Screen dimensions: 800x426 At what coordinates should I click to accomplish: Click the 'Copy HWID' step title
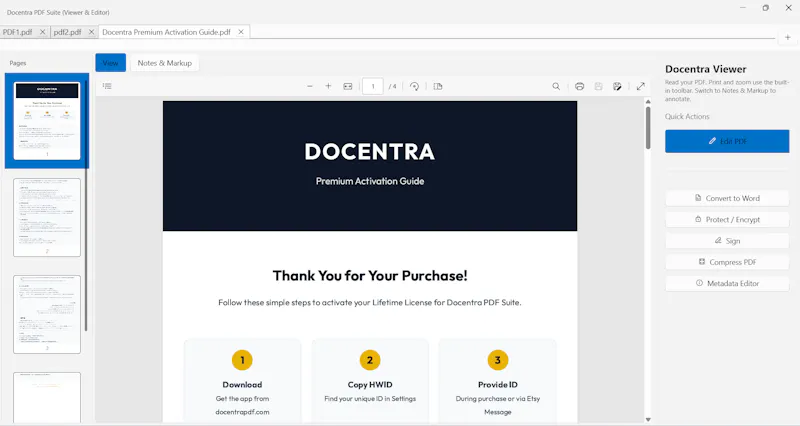pyautogui.click(x=370, y=385)
